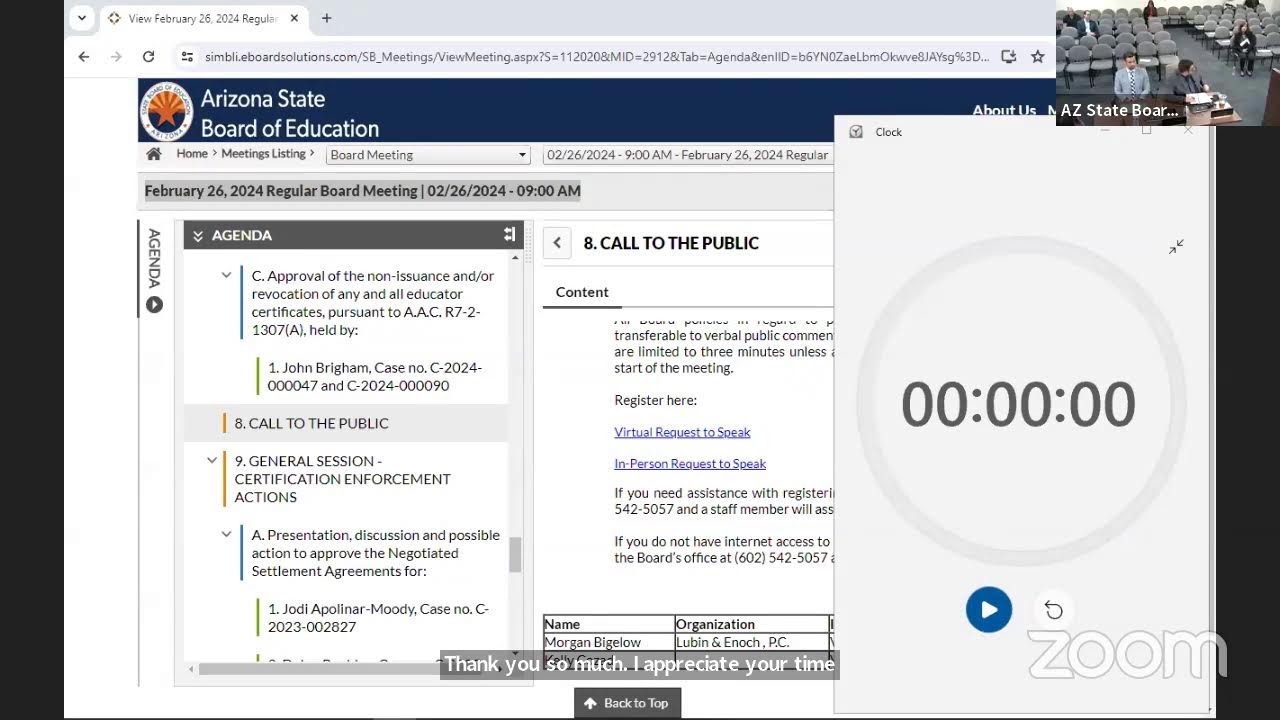Collapse item A Negotiated Settlement Agreements
Screen dimensions: 1280x720
226,534
